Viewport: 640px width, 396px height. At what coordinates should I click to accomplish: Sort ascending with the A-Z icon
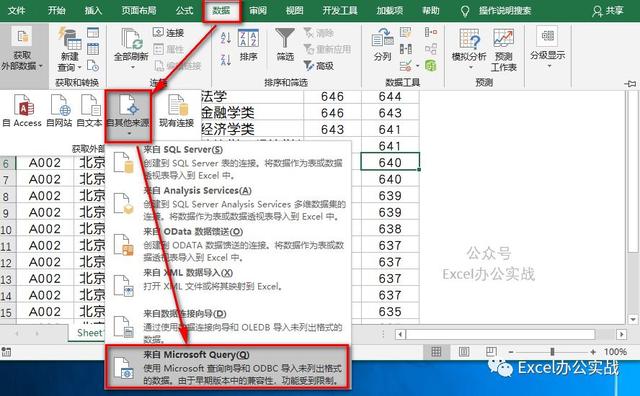[226, 38]
